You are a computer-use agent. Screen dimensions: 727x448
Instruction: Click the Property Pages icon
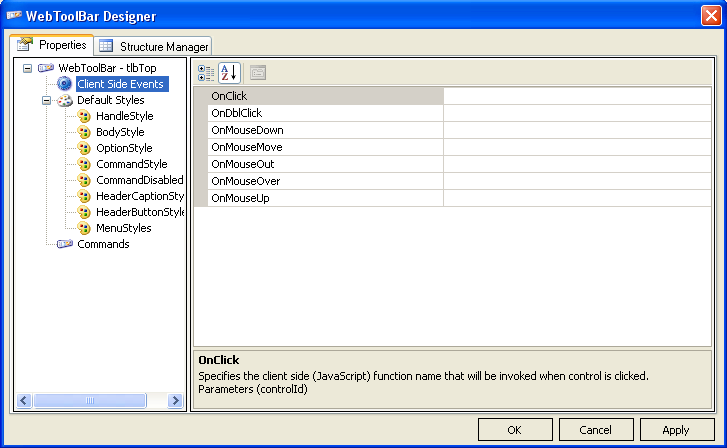coord(257,73)
